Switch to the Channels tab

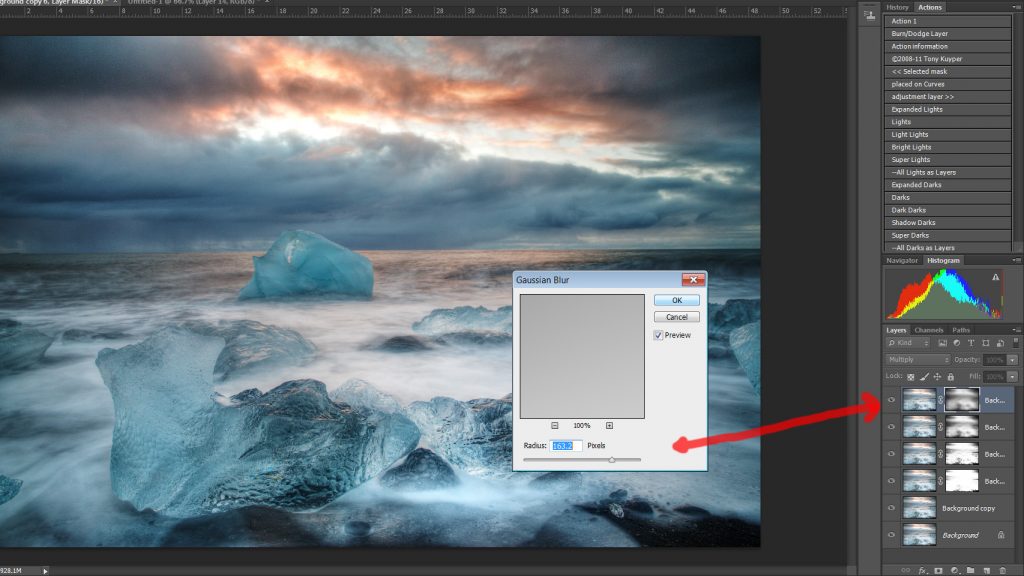coord(929,330)
